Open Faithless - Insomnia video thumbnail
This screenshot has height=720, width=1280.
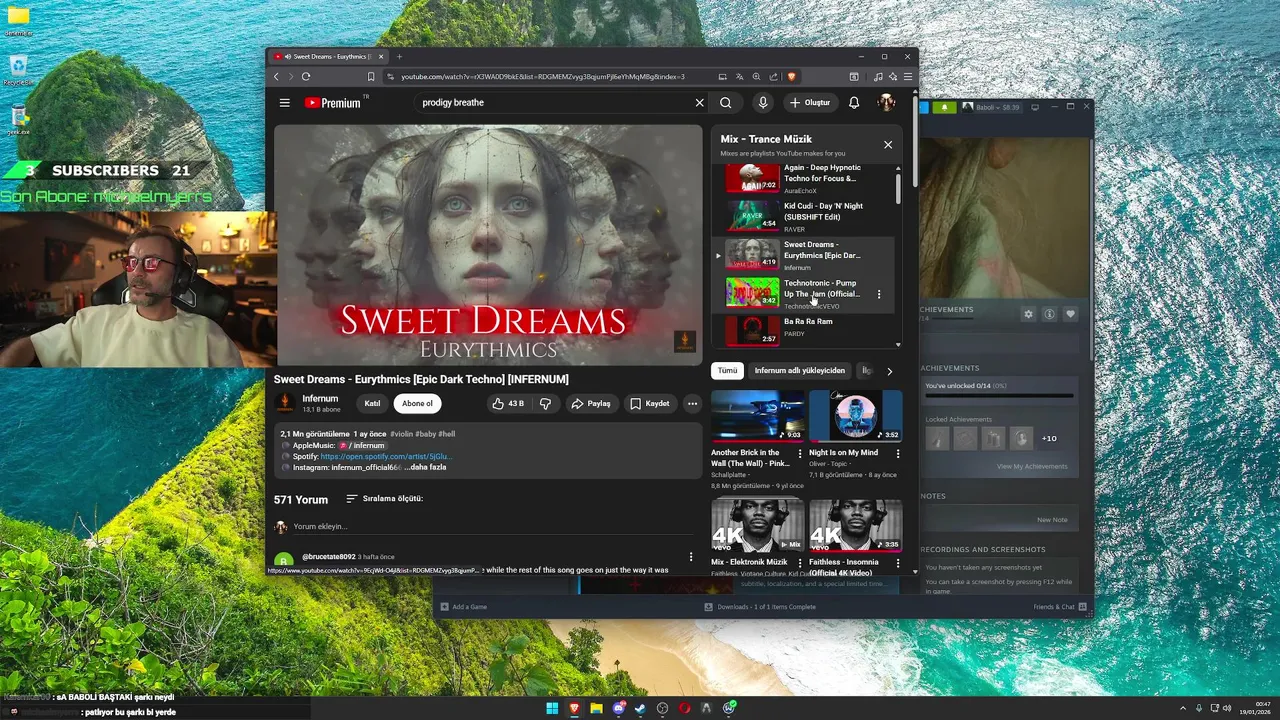pyautogui.click(x=855, y=525)
